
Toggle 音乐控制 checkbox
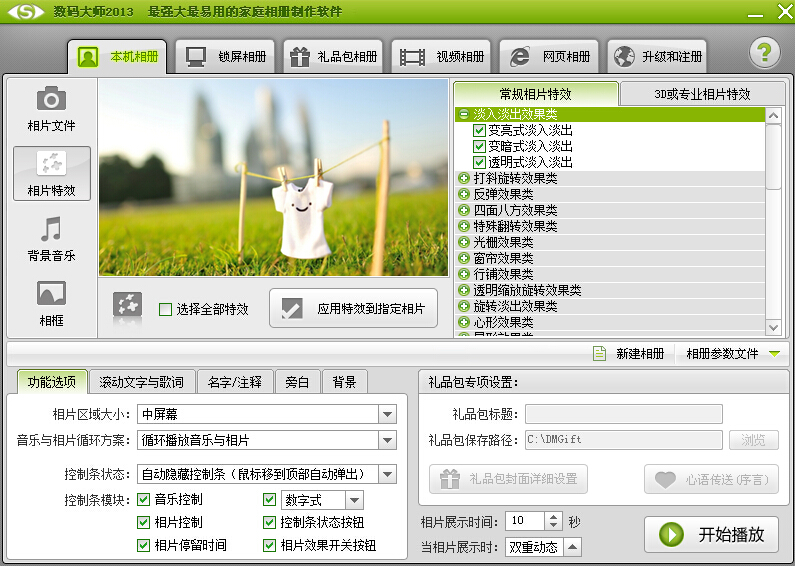pos(144,500)
